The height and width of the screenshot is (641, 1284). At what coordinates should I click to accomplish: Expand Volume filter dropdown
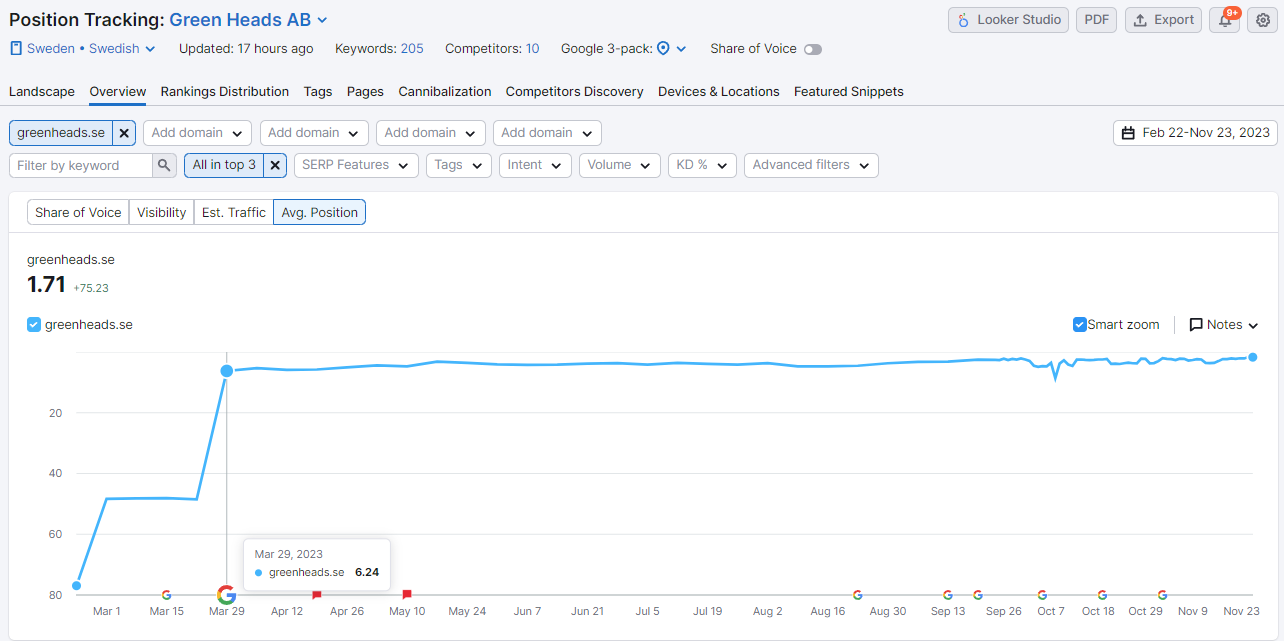pos(620,165)
